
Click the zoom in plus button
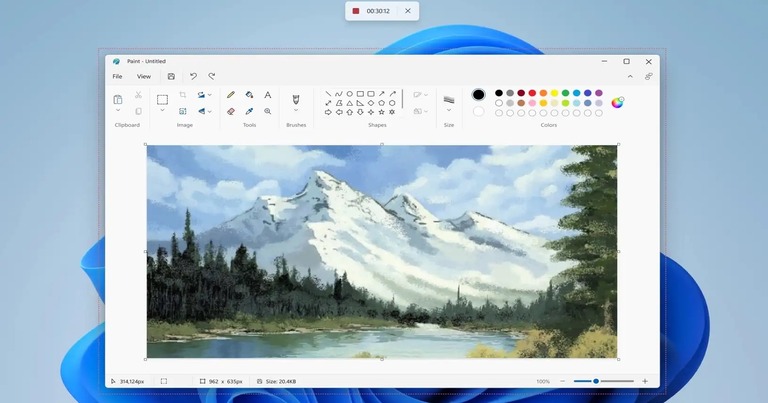pos(645,381)
